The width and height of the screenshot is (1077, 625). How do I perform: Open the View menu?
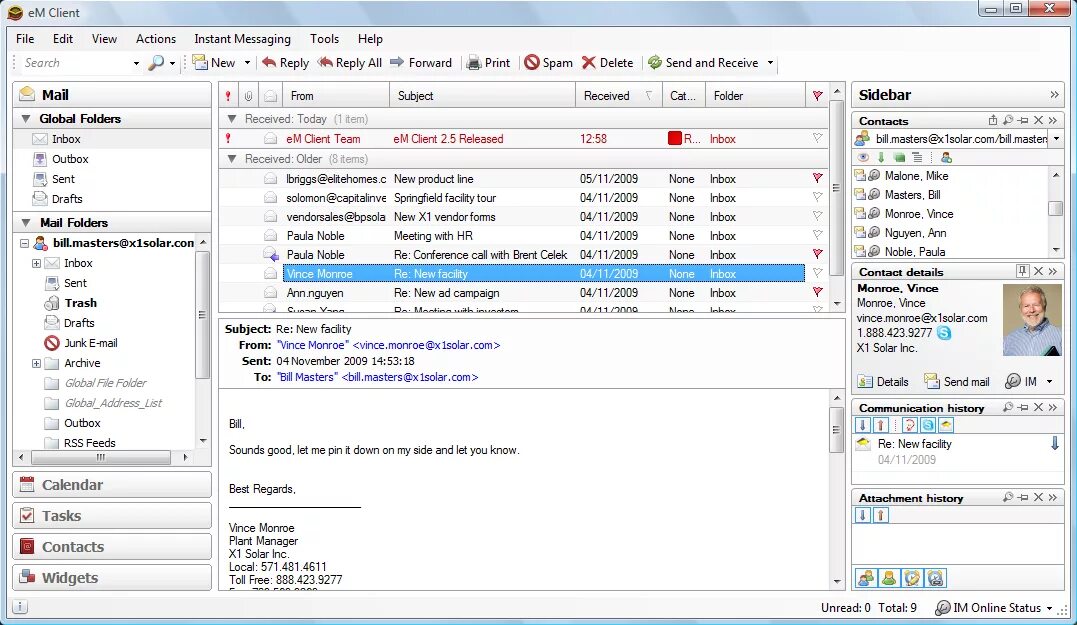pos(104,38)
